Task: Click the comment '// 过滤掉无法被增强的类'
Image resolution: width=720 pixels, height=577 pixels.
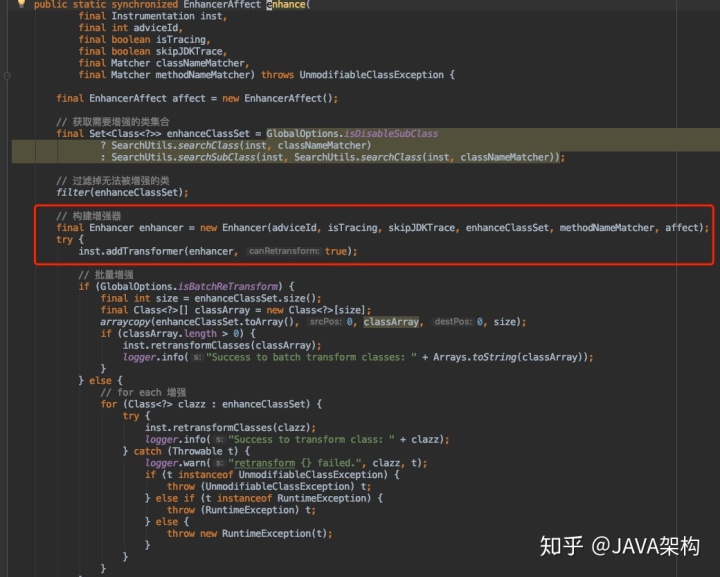Action: click(x=113, y=181)
